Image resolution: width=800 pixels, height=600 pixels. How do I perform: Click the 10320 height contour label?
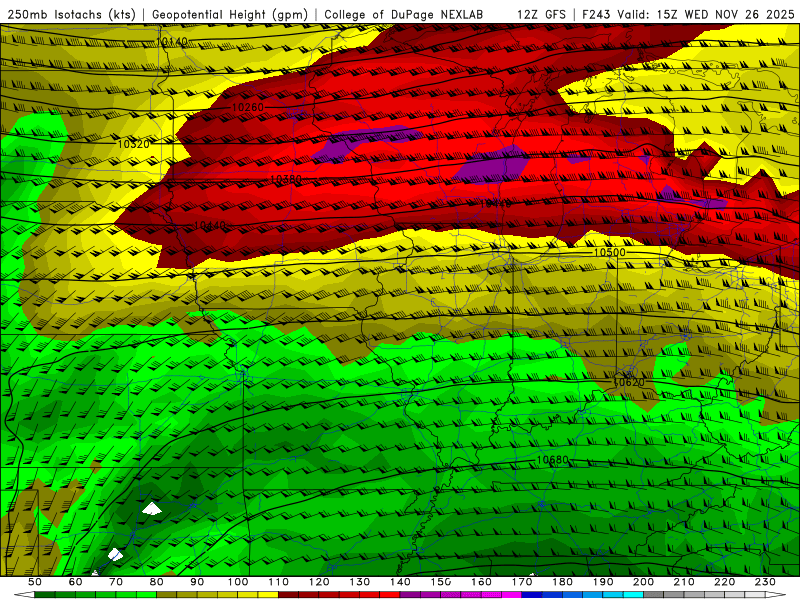click(x=134, y=144)
